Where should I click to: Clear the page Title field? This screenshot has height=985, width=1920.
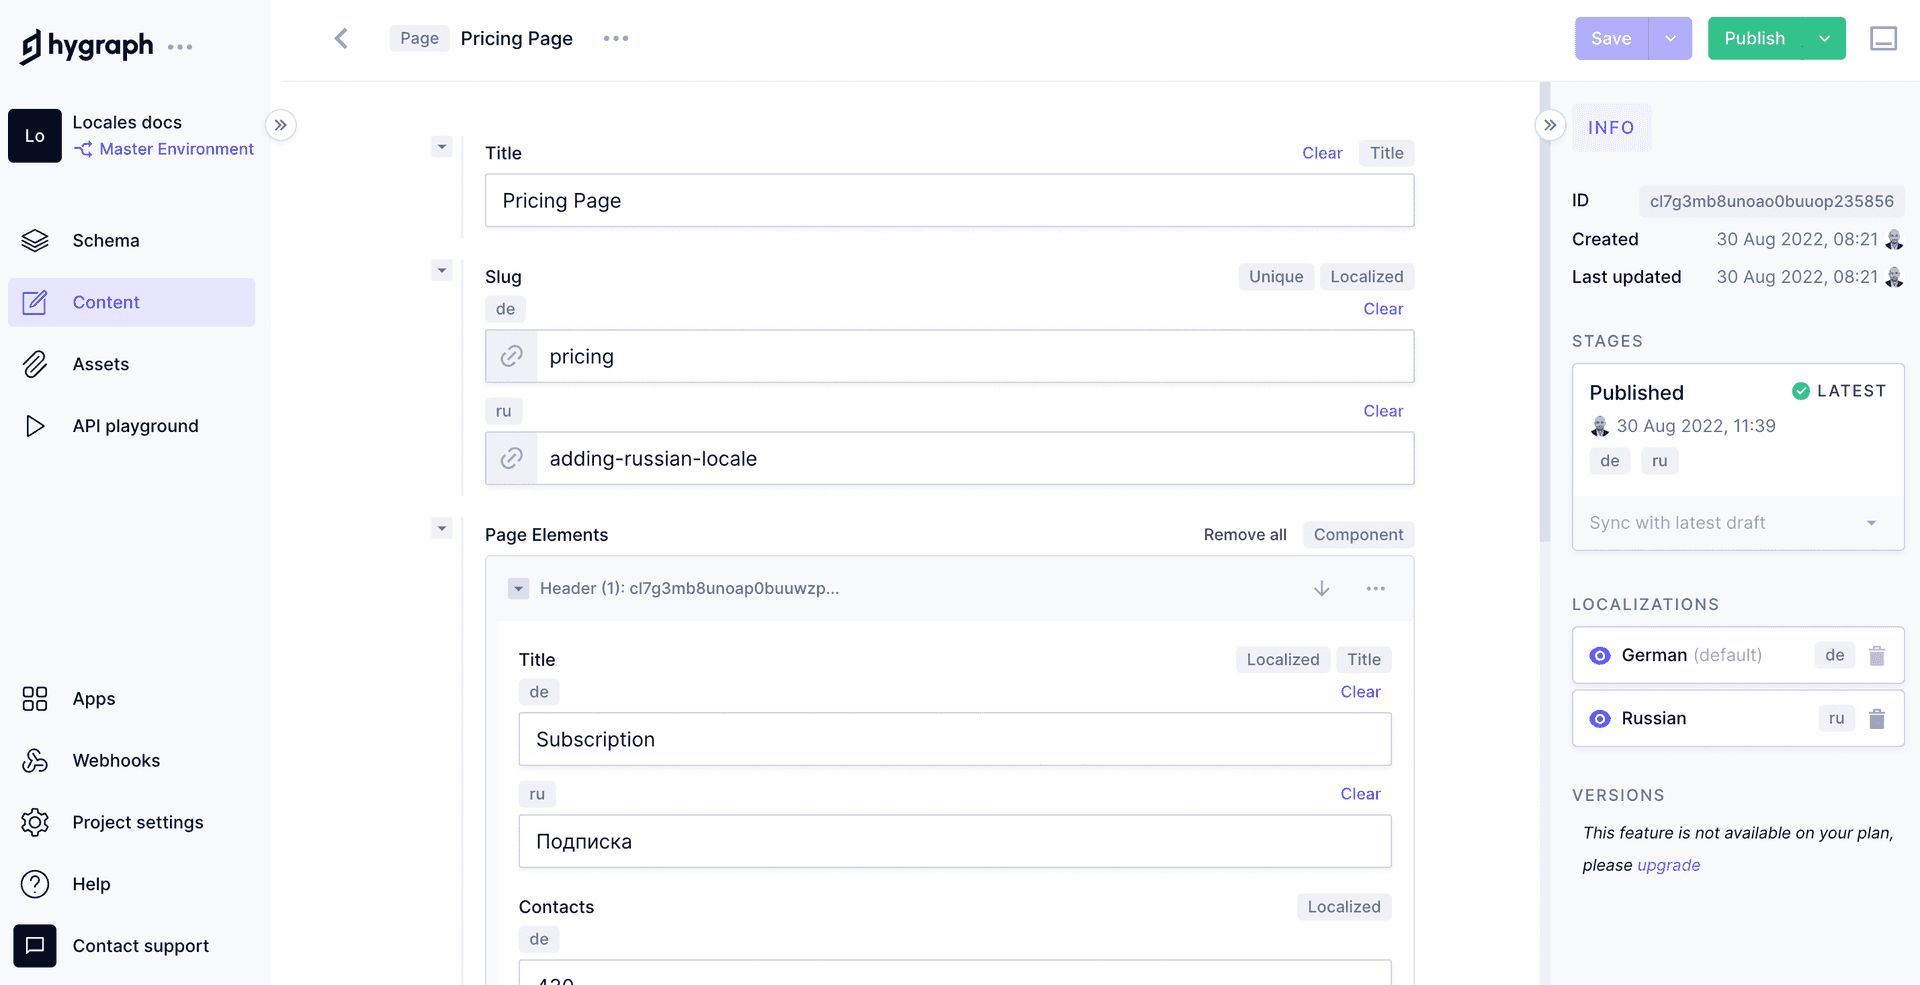[x=1322, y=153]
